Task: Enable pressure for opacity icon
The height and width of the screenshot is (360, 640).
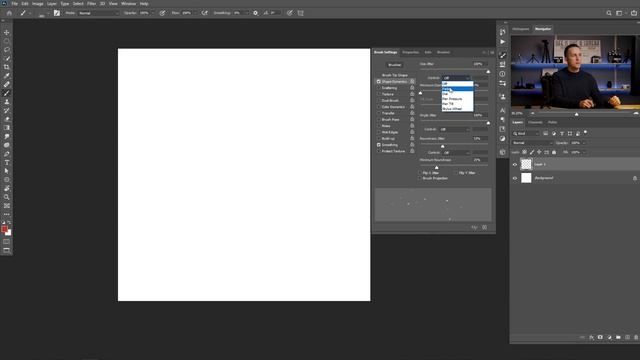Action: pos(162,13)
